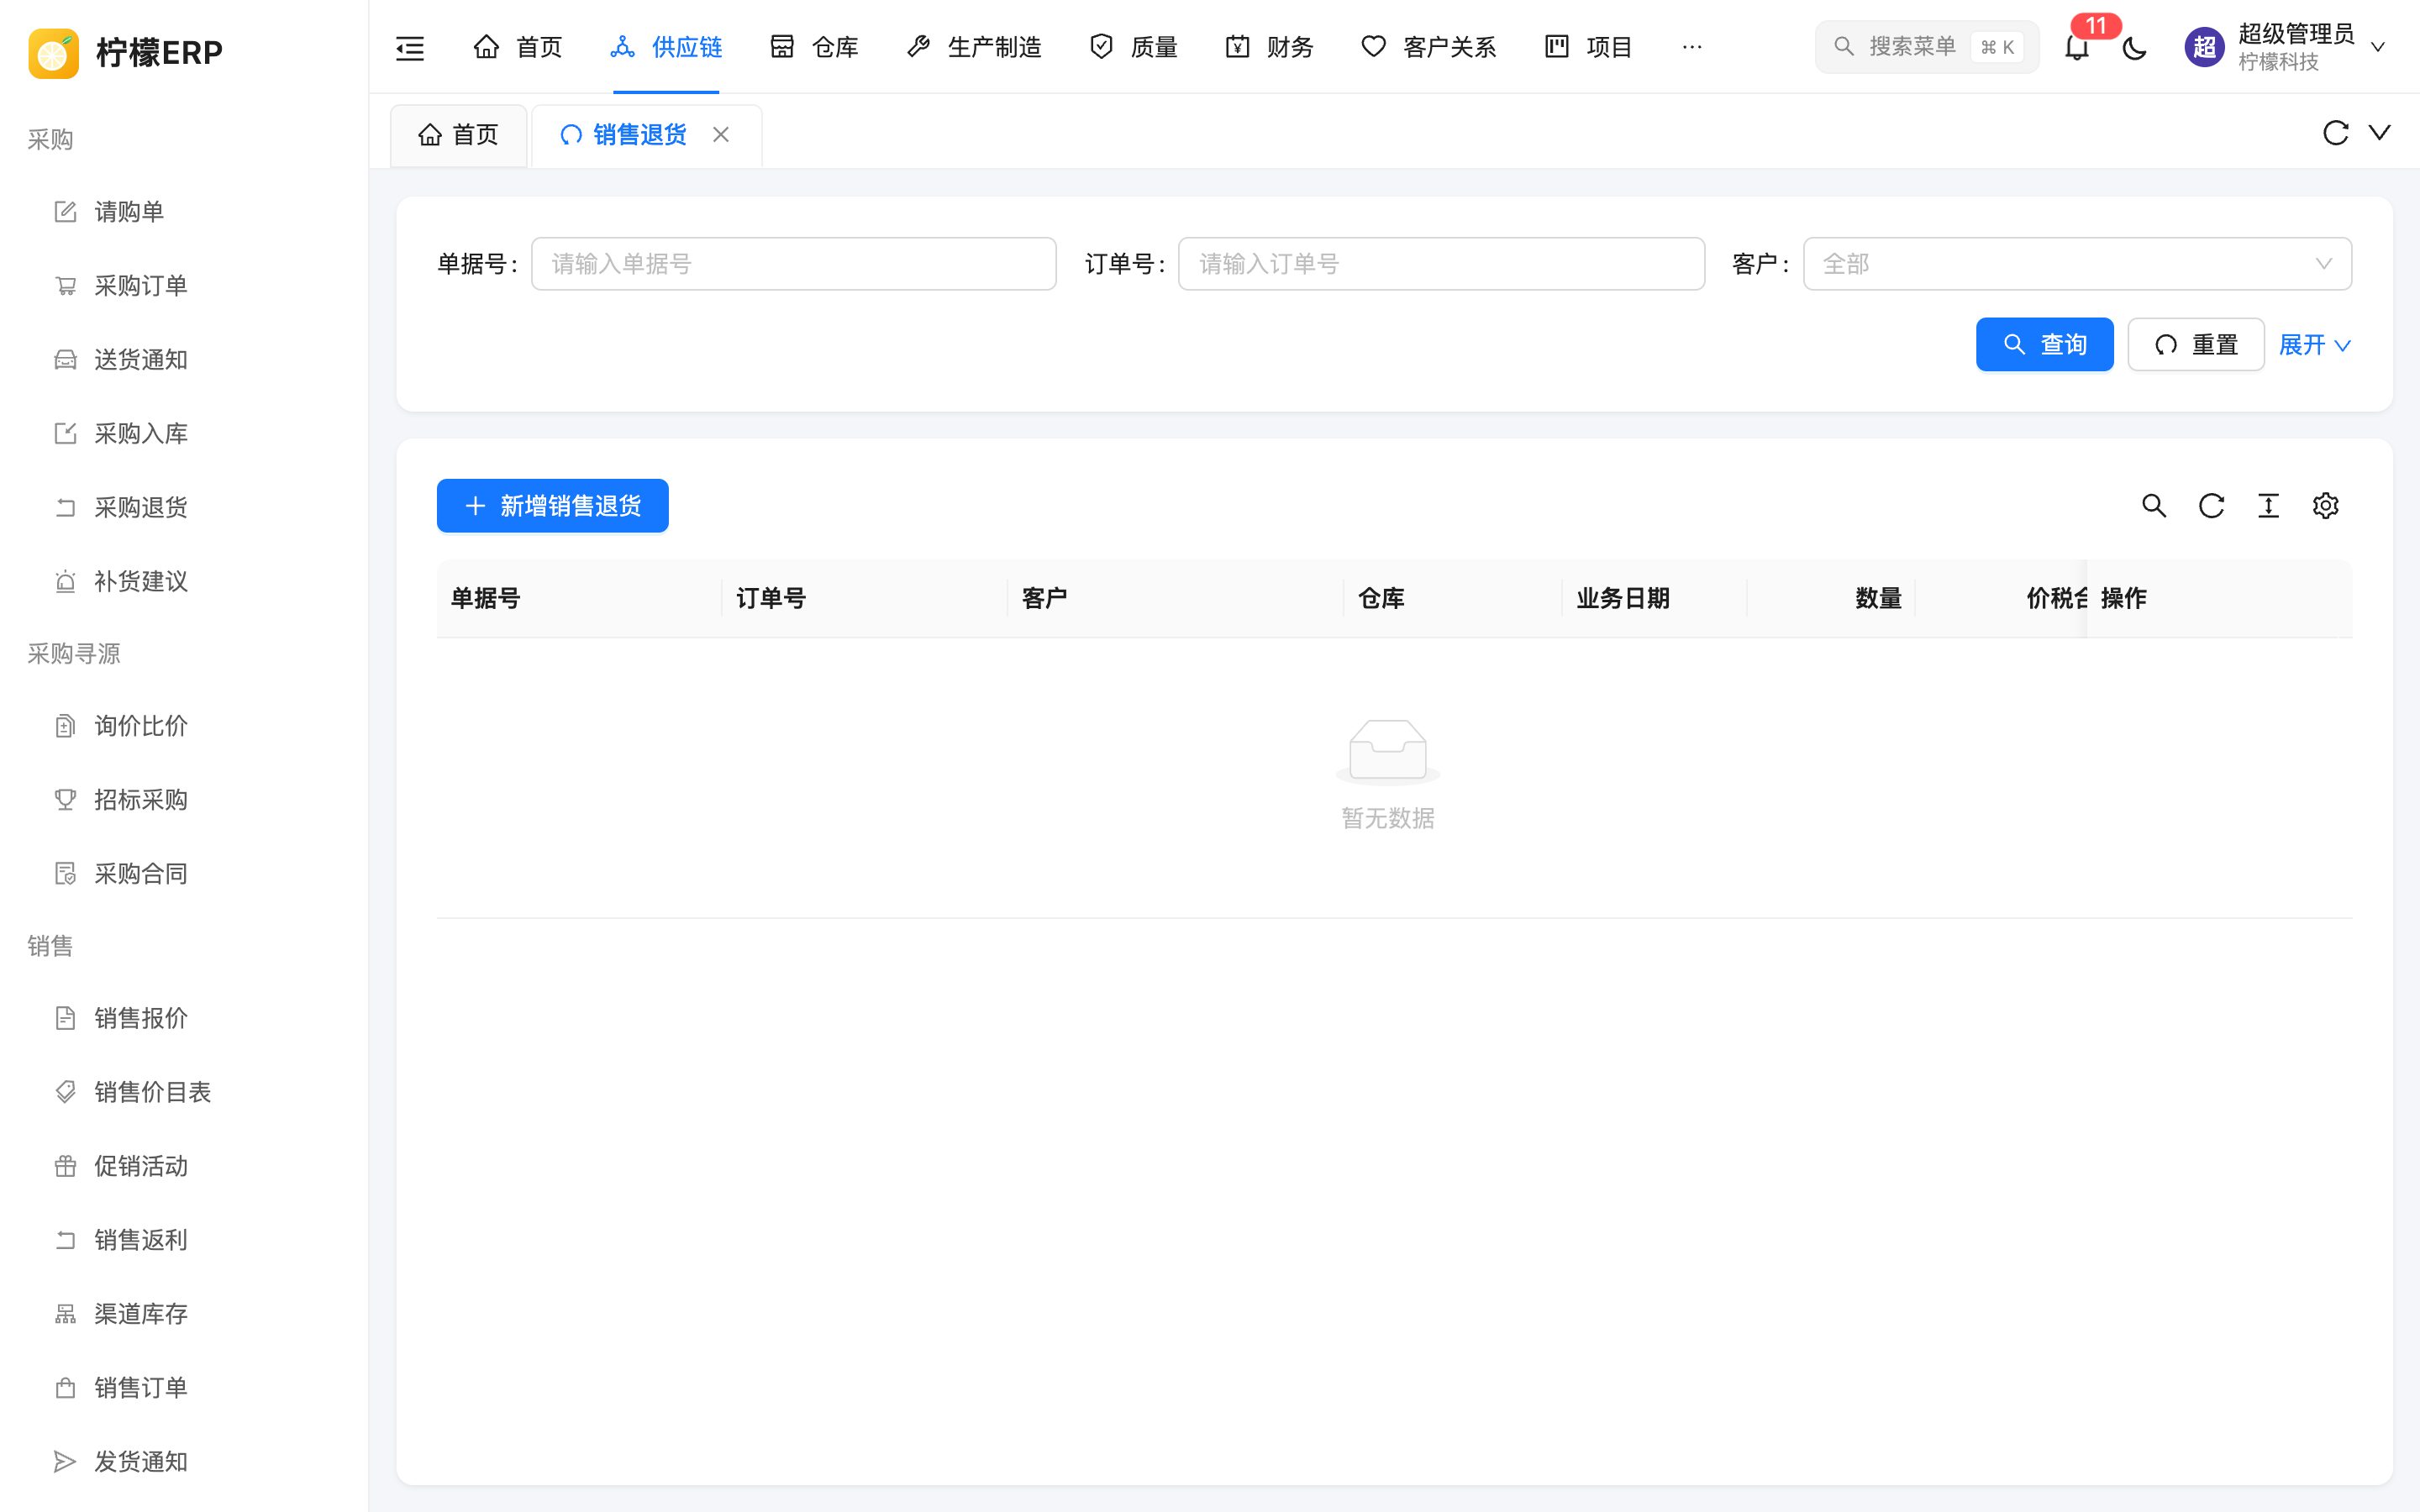The height and width of the screenshot is (1512, 2420).
Task: Open 销售价目表 in the sidebar
Action: tap(184, 1092)
